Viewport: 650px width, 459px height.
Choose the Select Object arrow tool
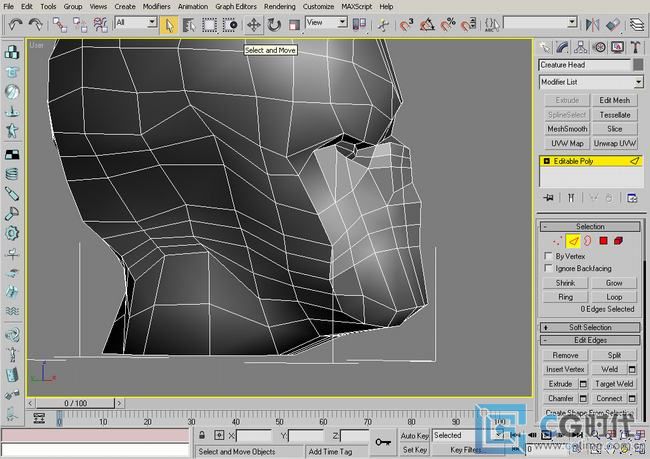(169, 25)
